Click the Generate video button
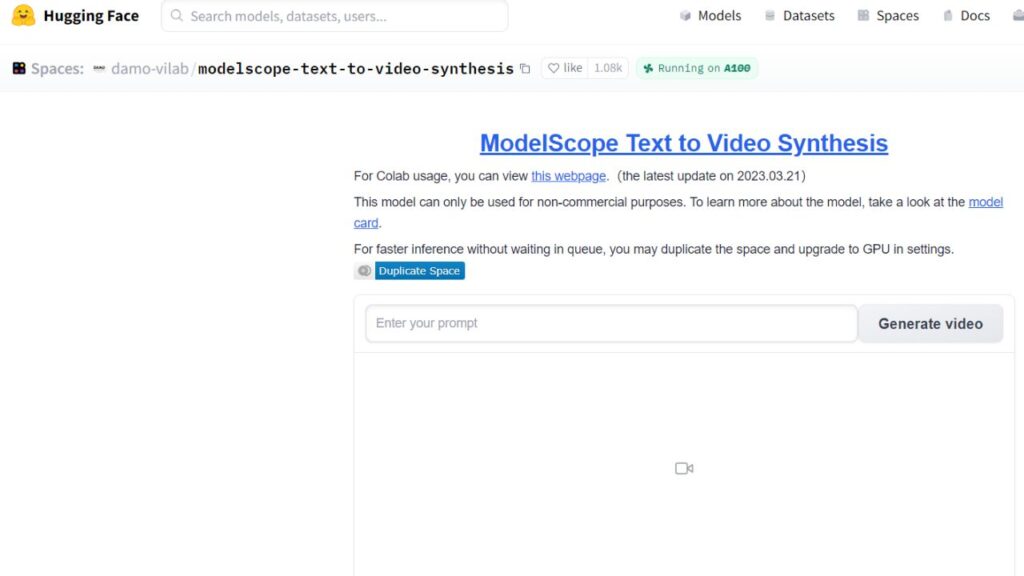Viewport: 1024px width, 576px height. pos(931,323)
